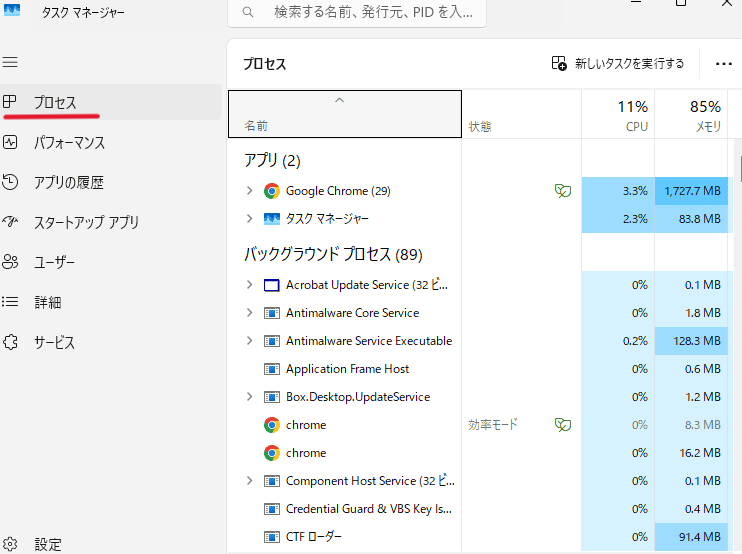Screen dimensions: 742x554
Task: Expand Component Host Service row
Action: pos(249,481)
